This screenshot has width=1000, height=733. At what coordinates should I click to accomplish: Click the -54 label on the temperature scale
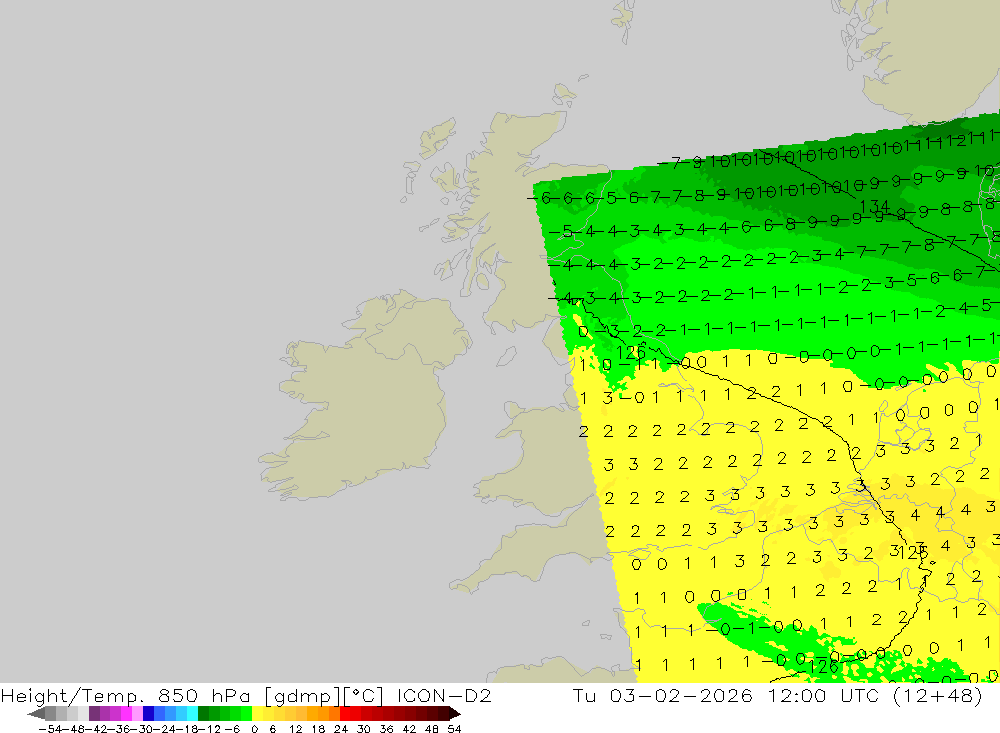point(50,729)
